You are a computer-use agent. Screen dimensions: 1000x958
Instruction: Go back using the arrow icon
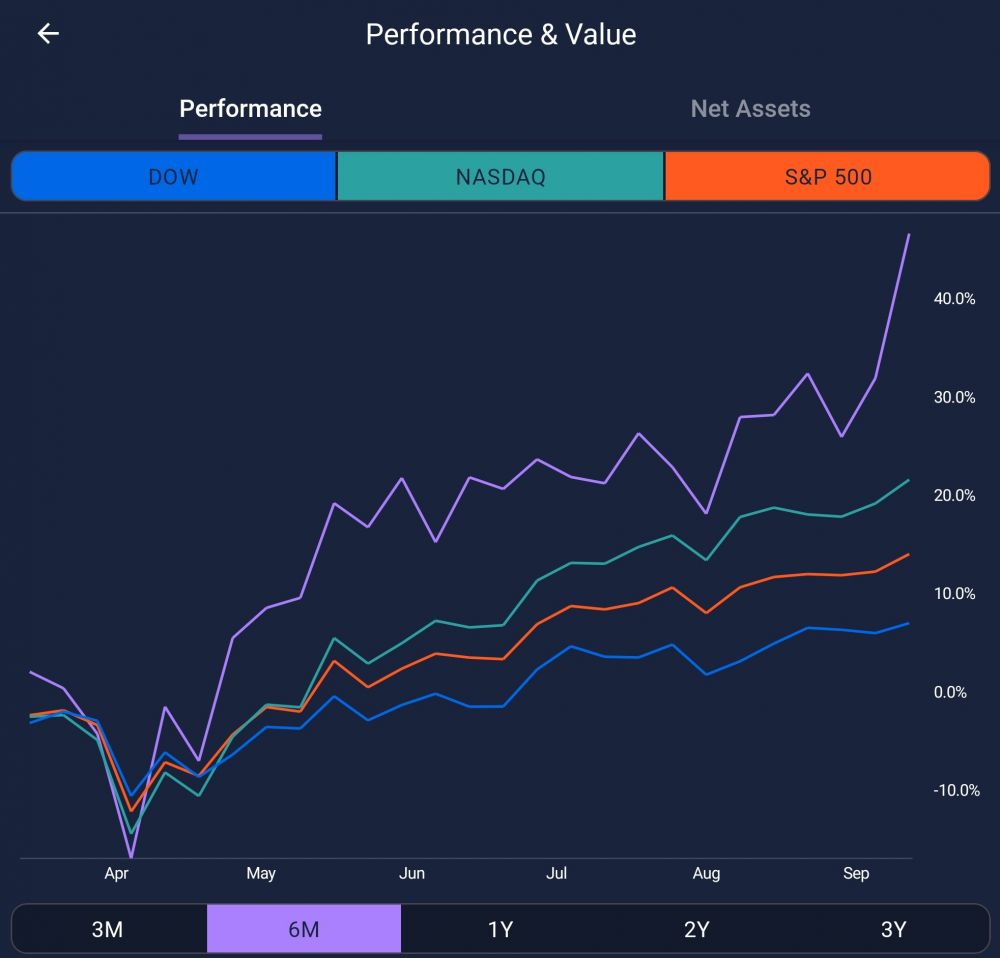point(48,34)
